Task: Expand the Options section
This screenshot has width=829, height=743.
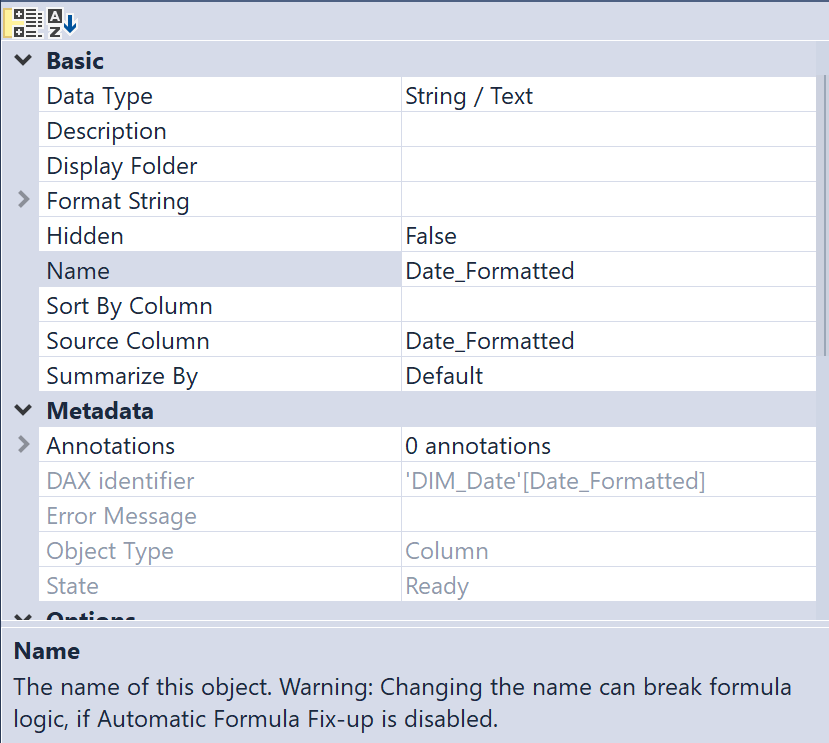Action: click(x=22, y=616)
